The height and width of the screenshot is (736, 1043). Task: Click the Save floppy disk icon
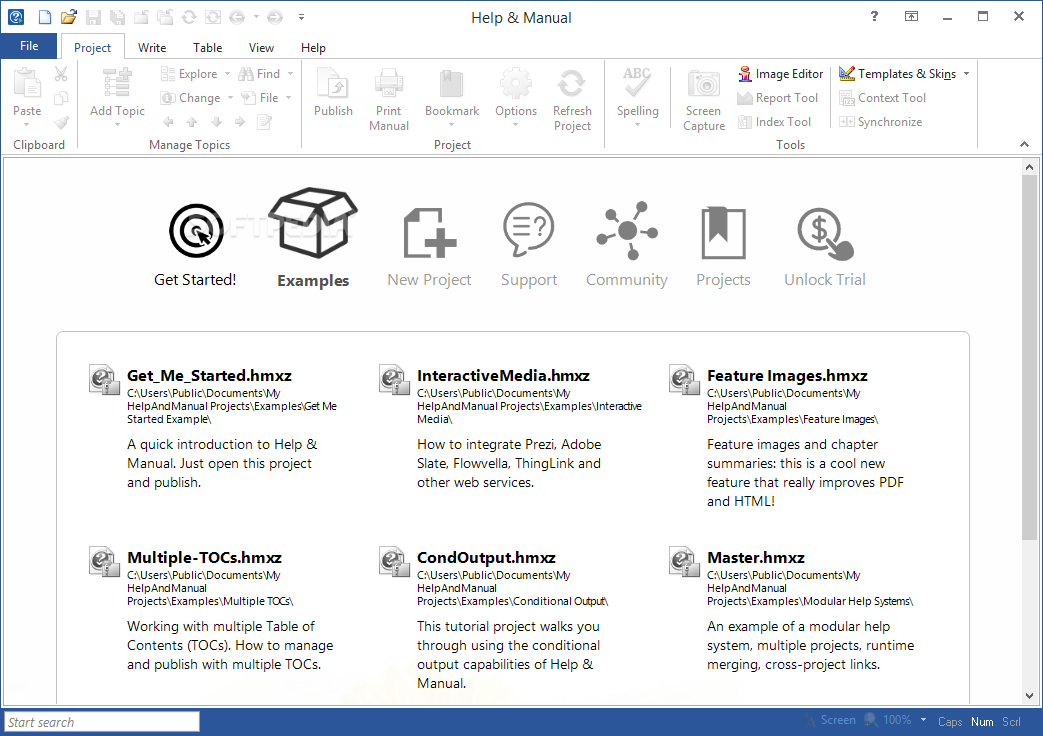pyautogui.click(x=93, y=17)
